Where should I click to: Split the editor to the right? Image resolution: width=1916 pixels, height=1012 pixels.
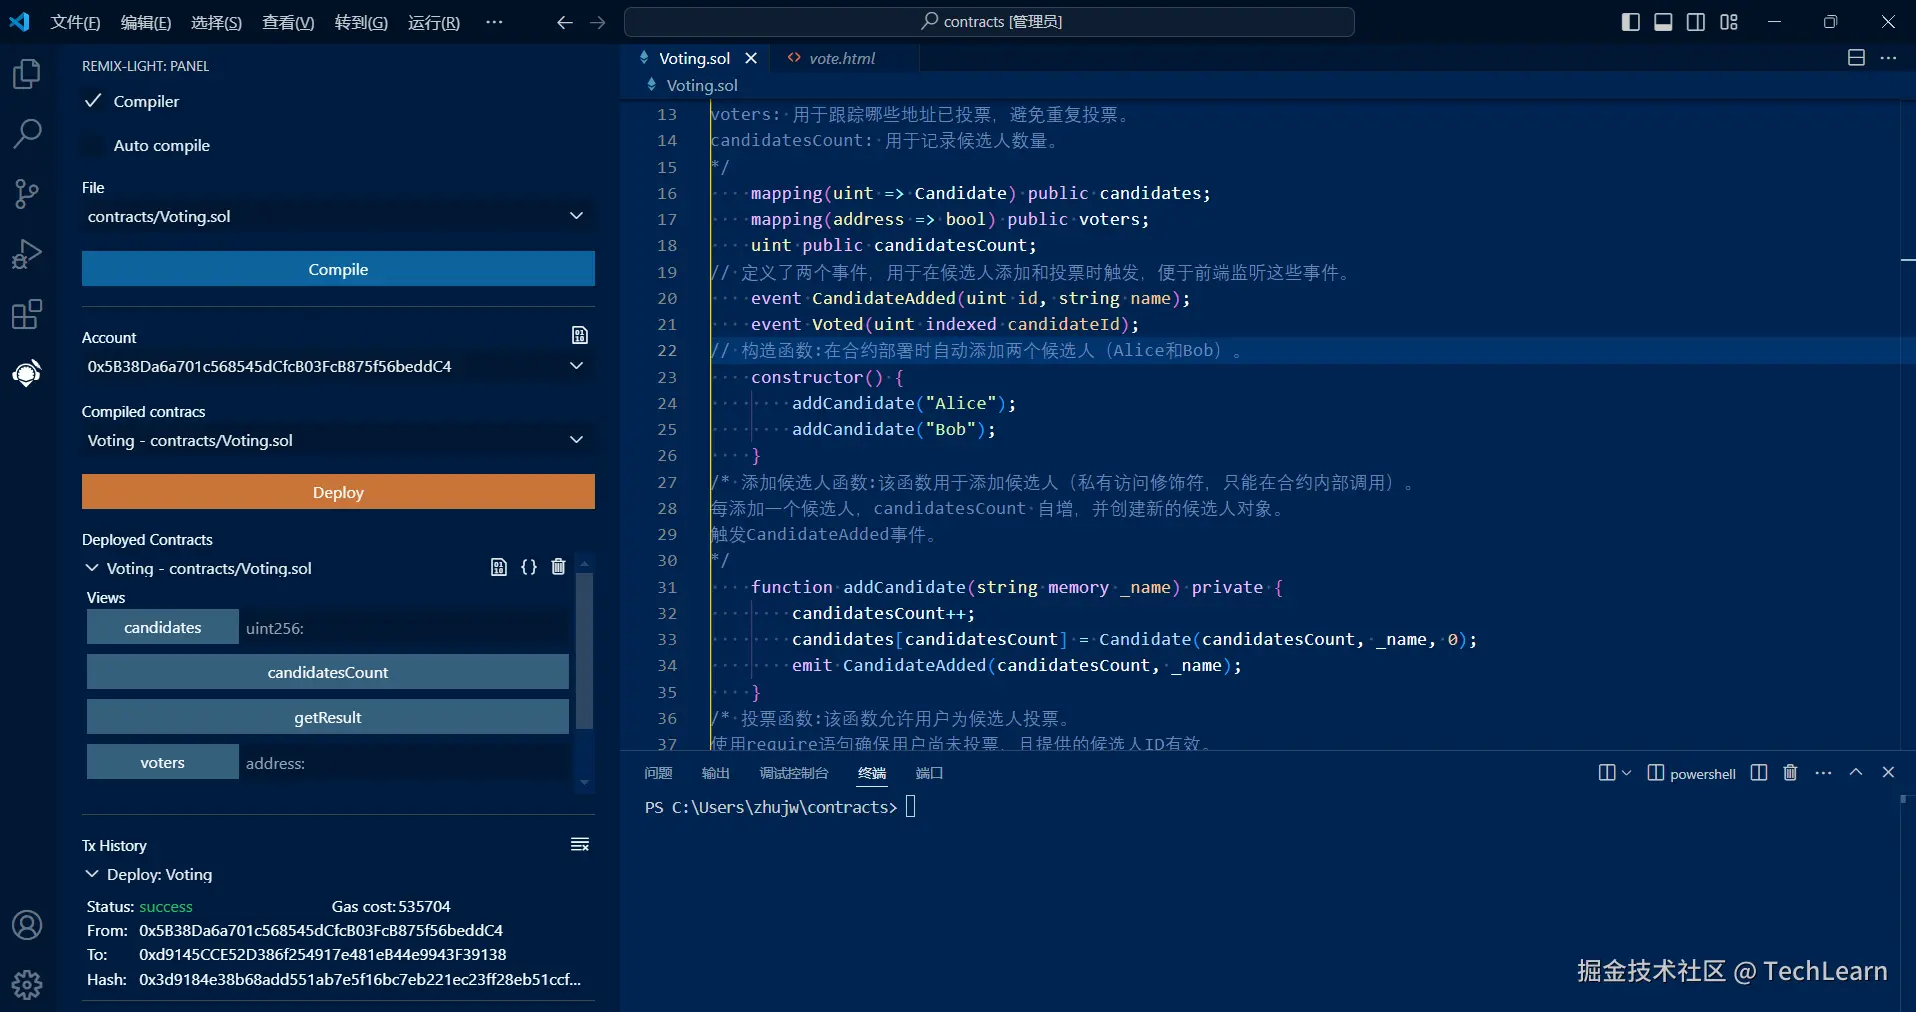point(1856,58)
